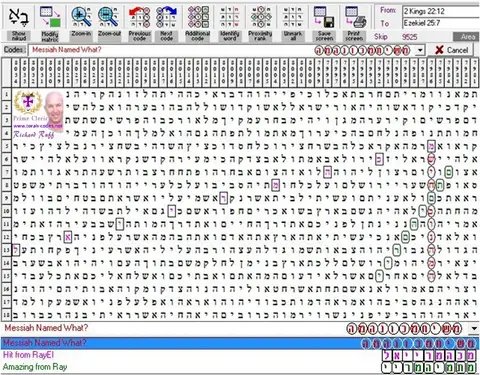Viewport: 480px width, 375px height.
Task: Click row number 18 header
Action: pyautogui.click(x=6, y=315)
